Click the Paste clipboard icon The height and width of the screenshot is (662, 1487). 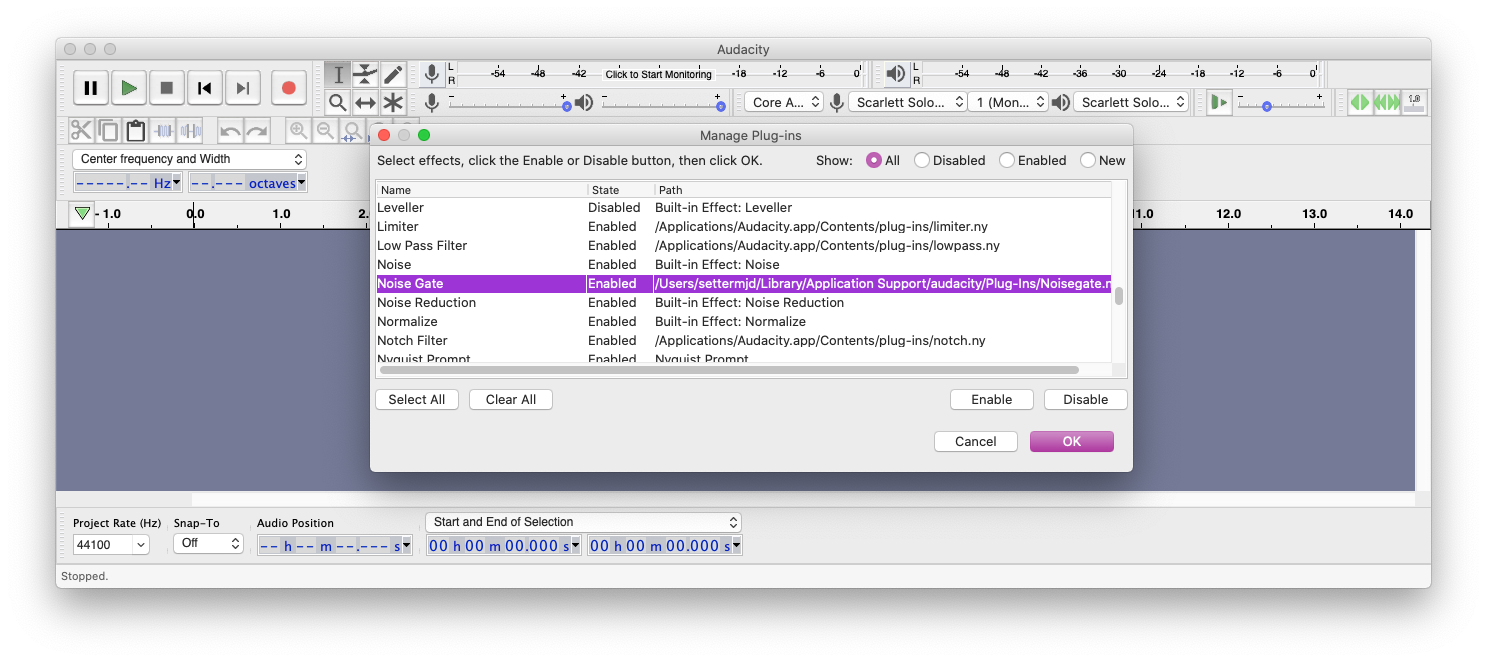[135, 130]
